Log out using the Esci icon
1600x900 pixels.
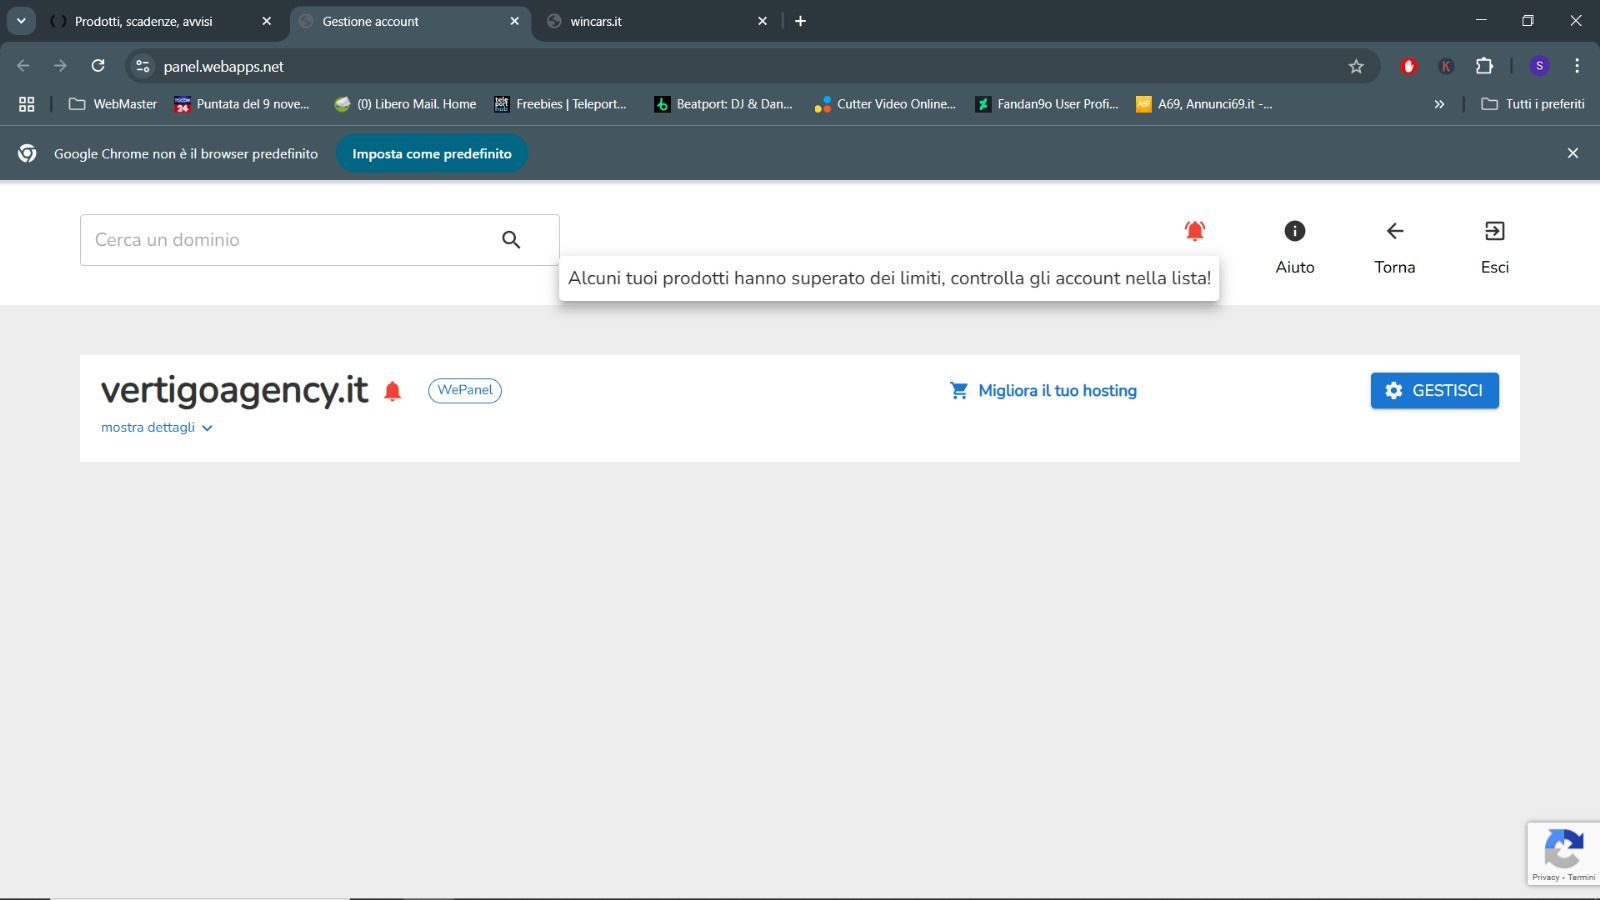coord(1495,231)
